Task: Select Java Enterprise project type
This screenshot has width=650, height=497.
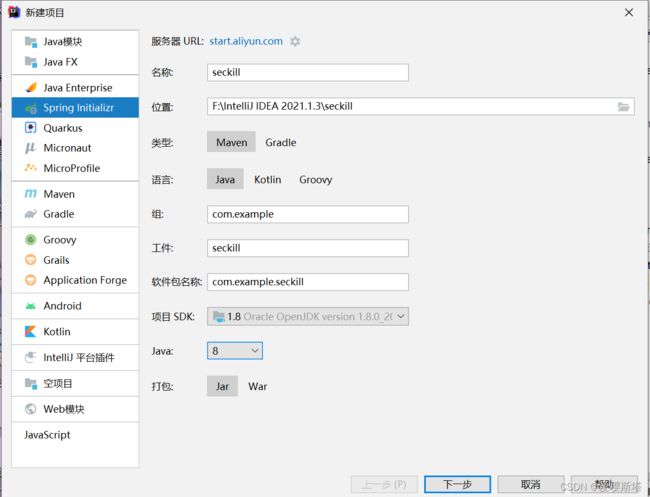Action: coord(75,87)
